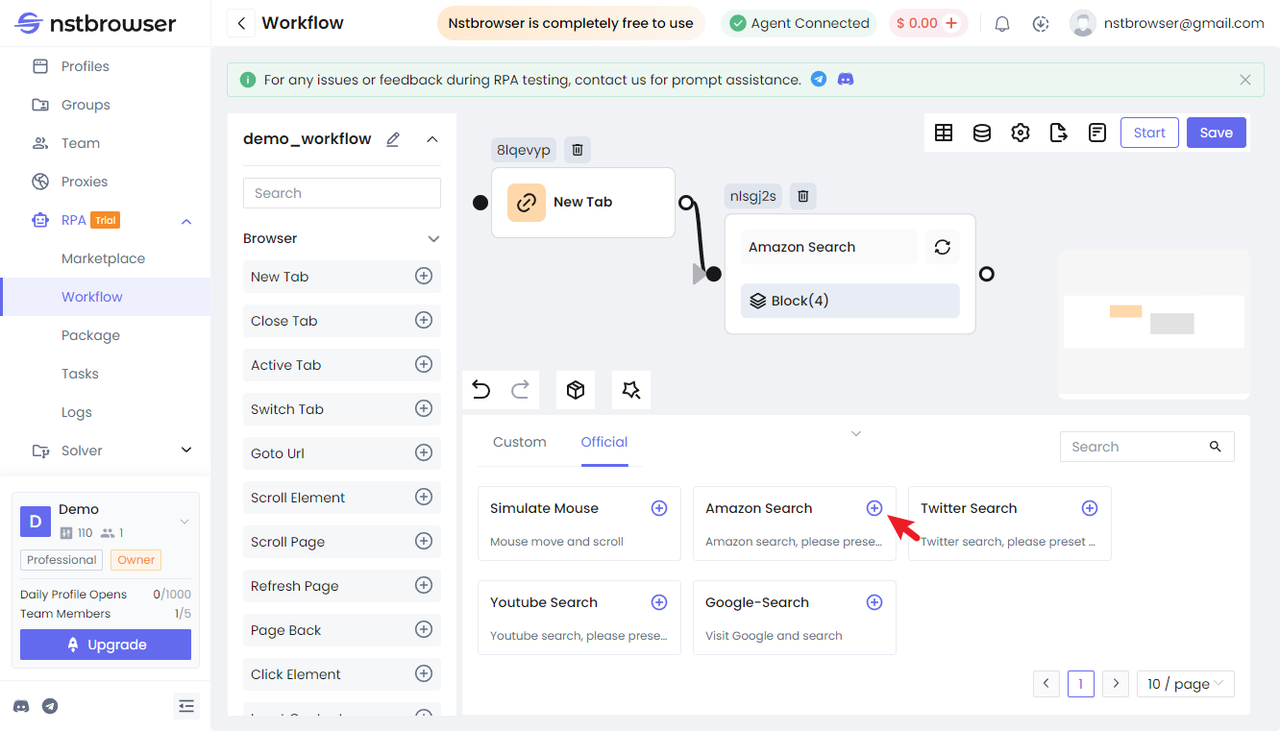The width and height of the screenshot is (1280, 731).
Task: Add balance with the plus beside $0.00
Action: click(x=950, y=23)
